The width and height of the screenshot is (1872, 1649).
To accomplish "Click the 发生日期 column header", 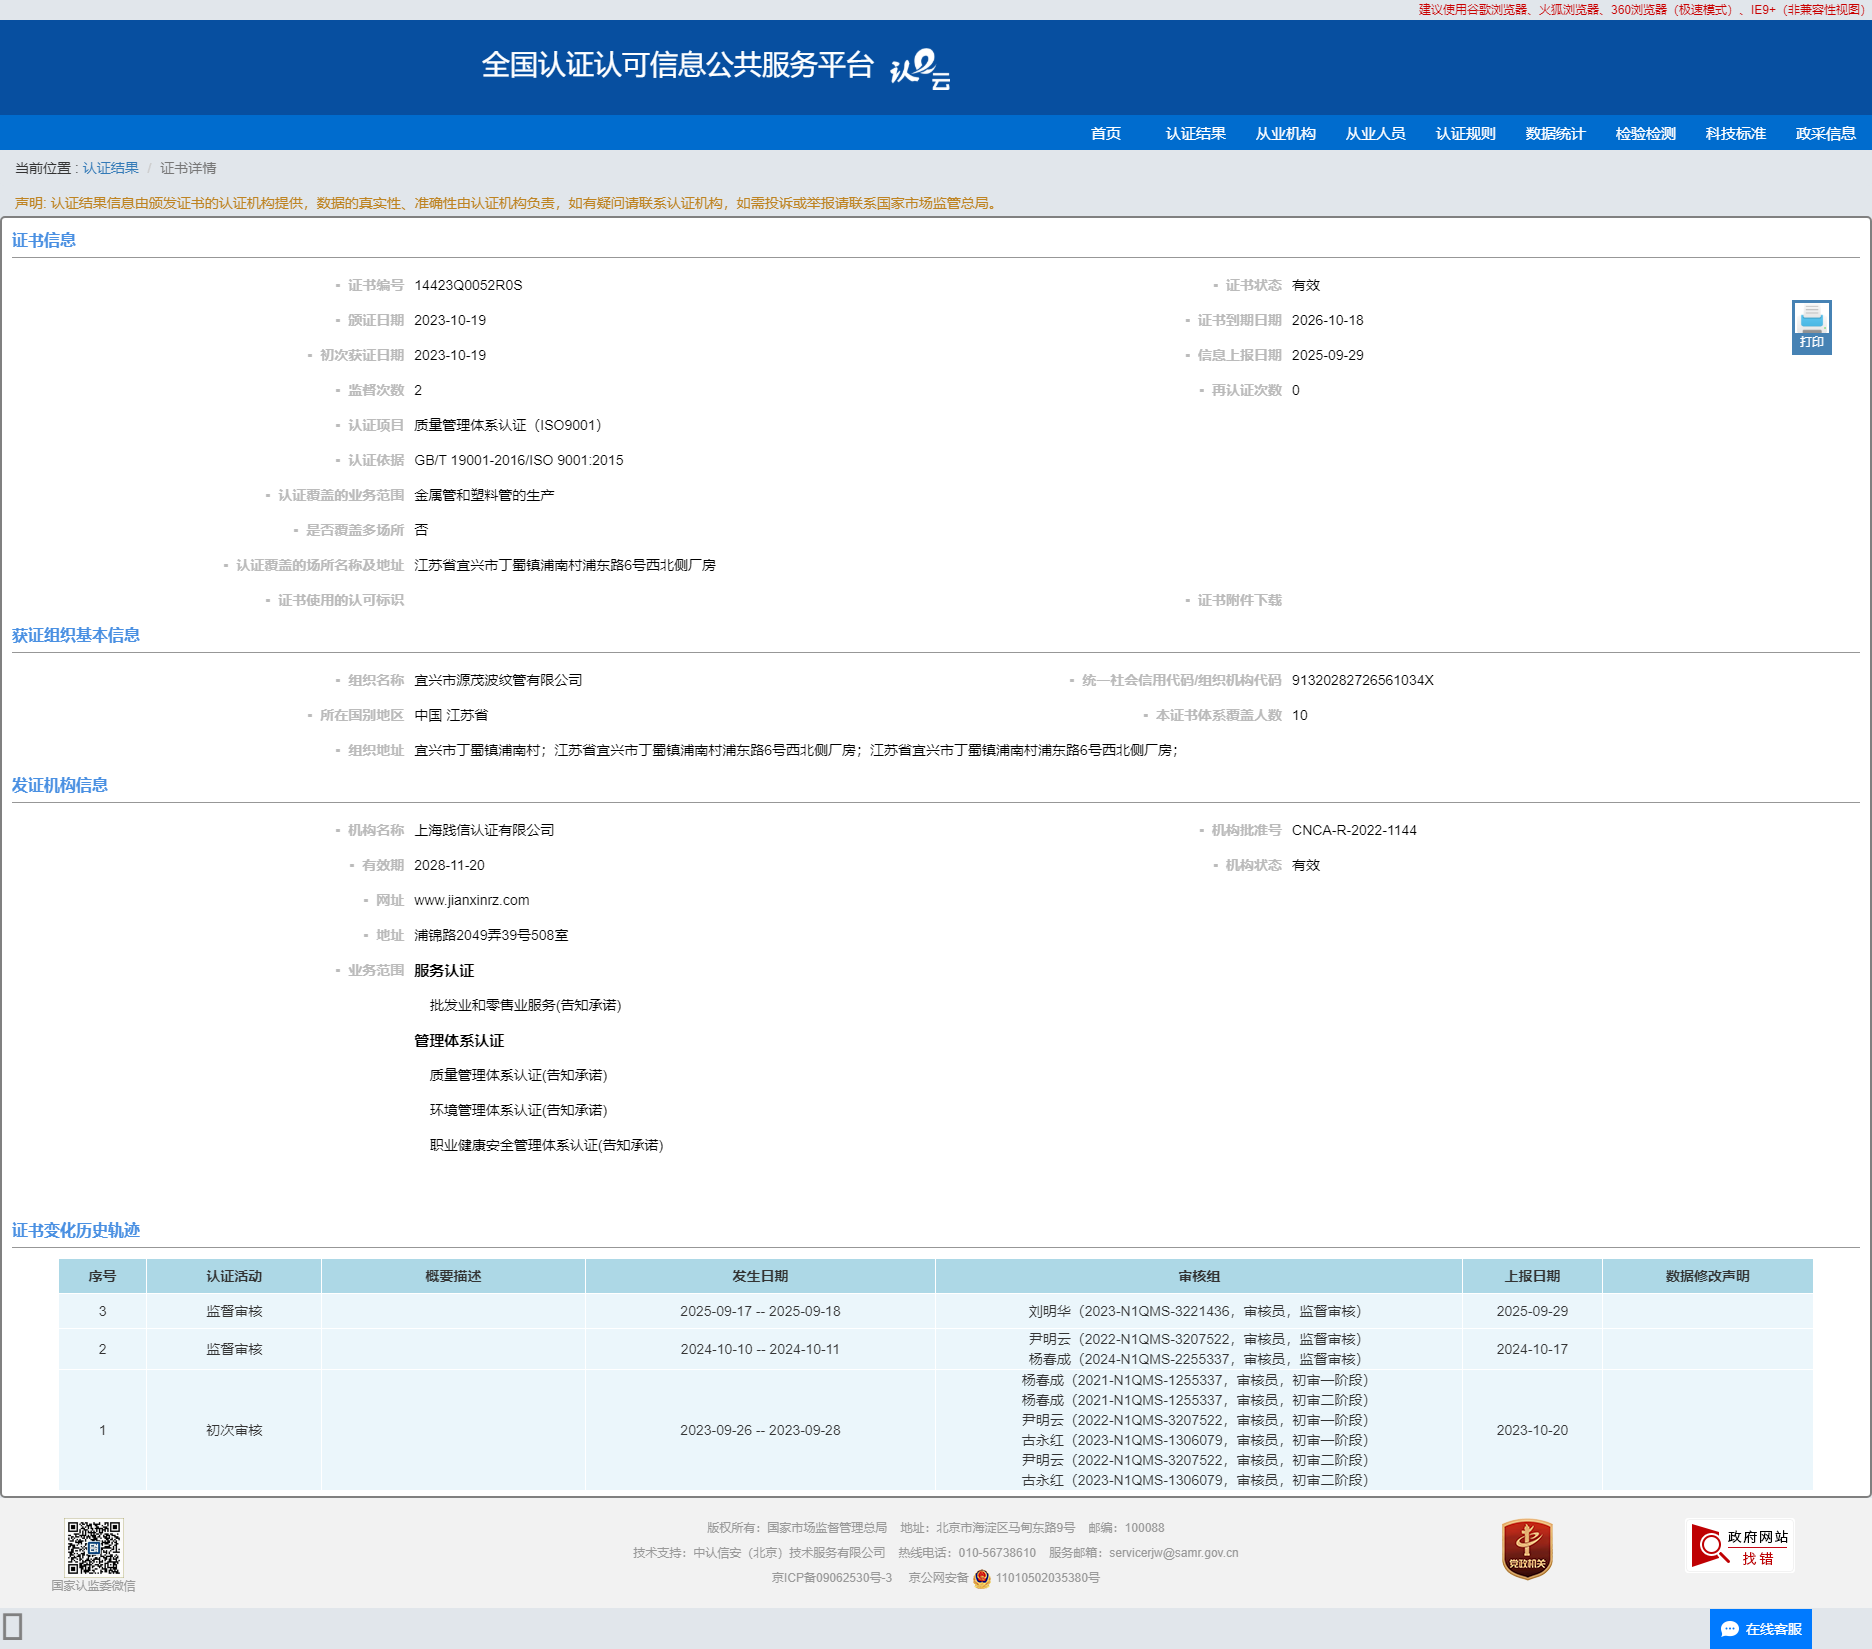I will [x=760, y=1276].
